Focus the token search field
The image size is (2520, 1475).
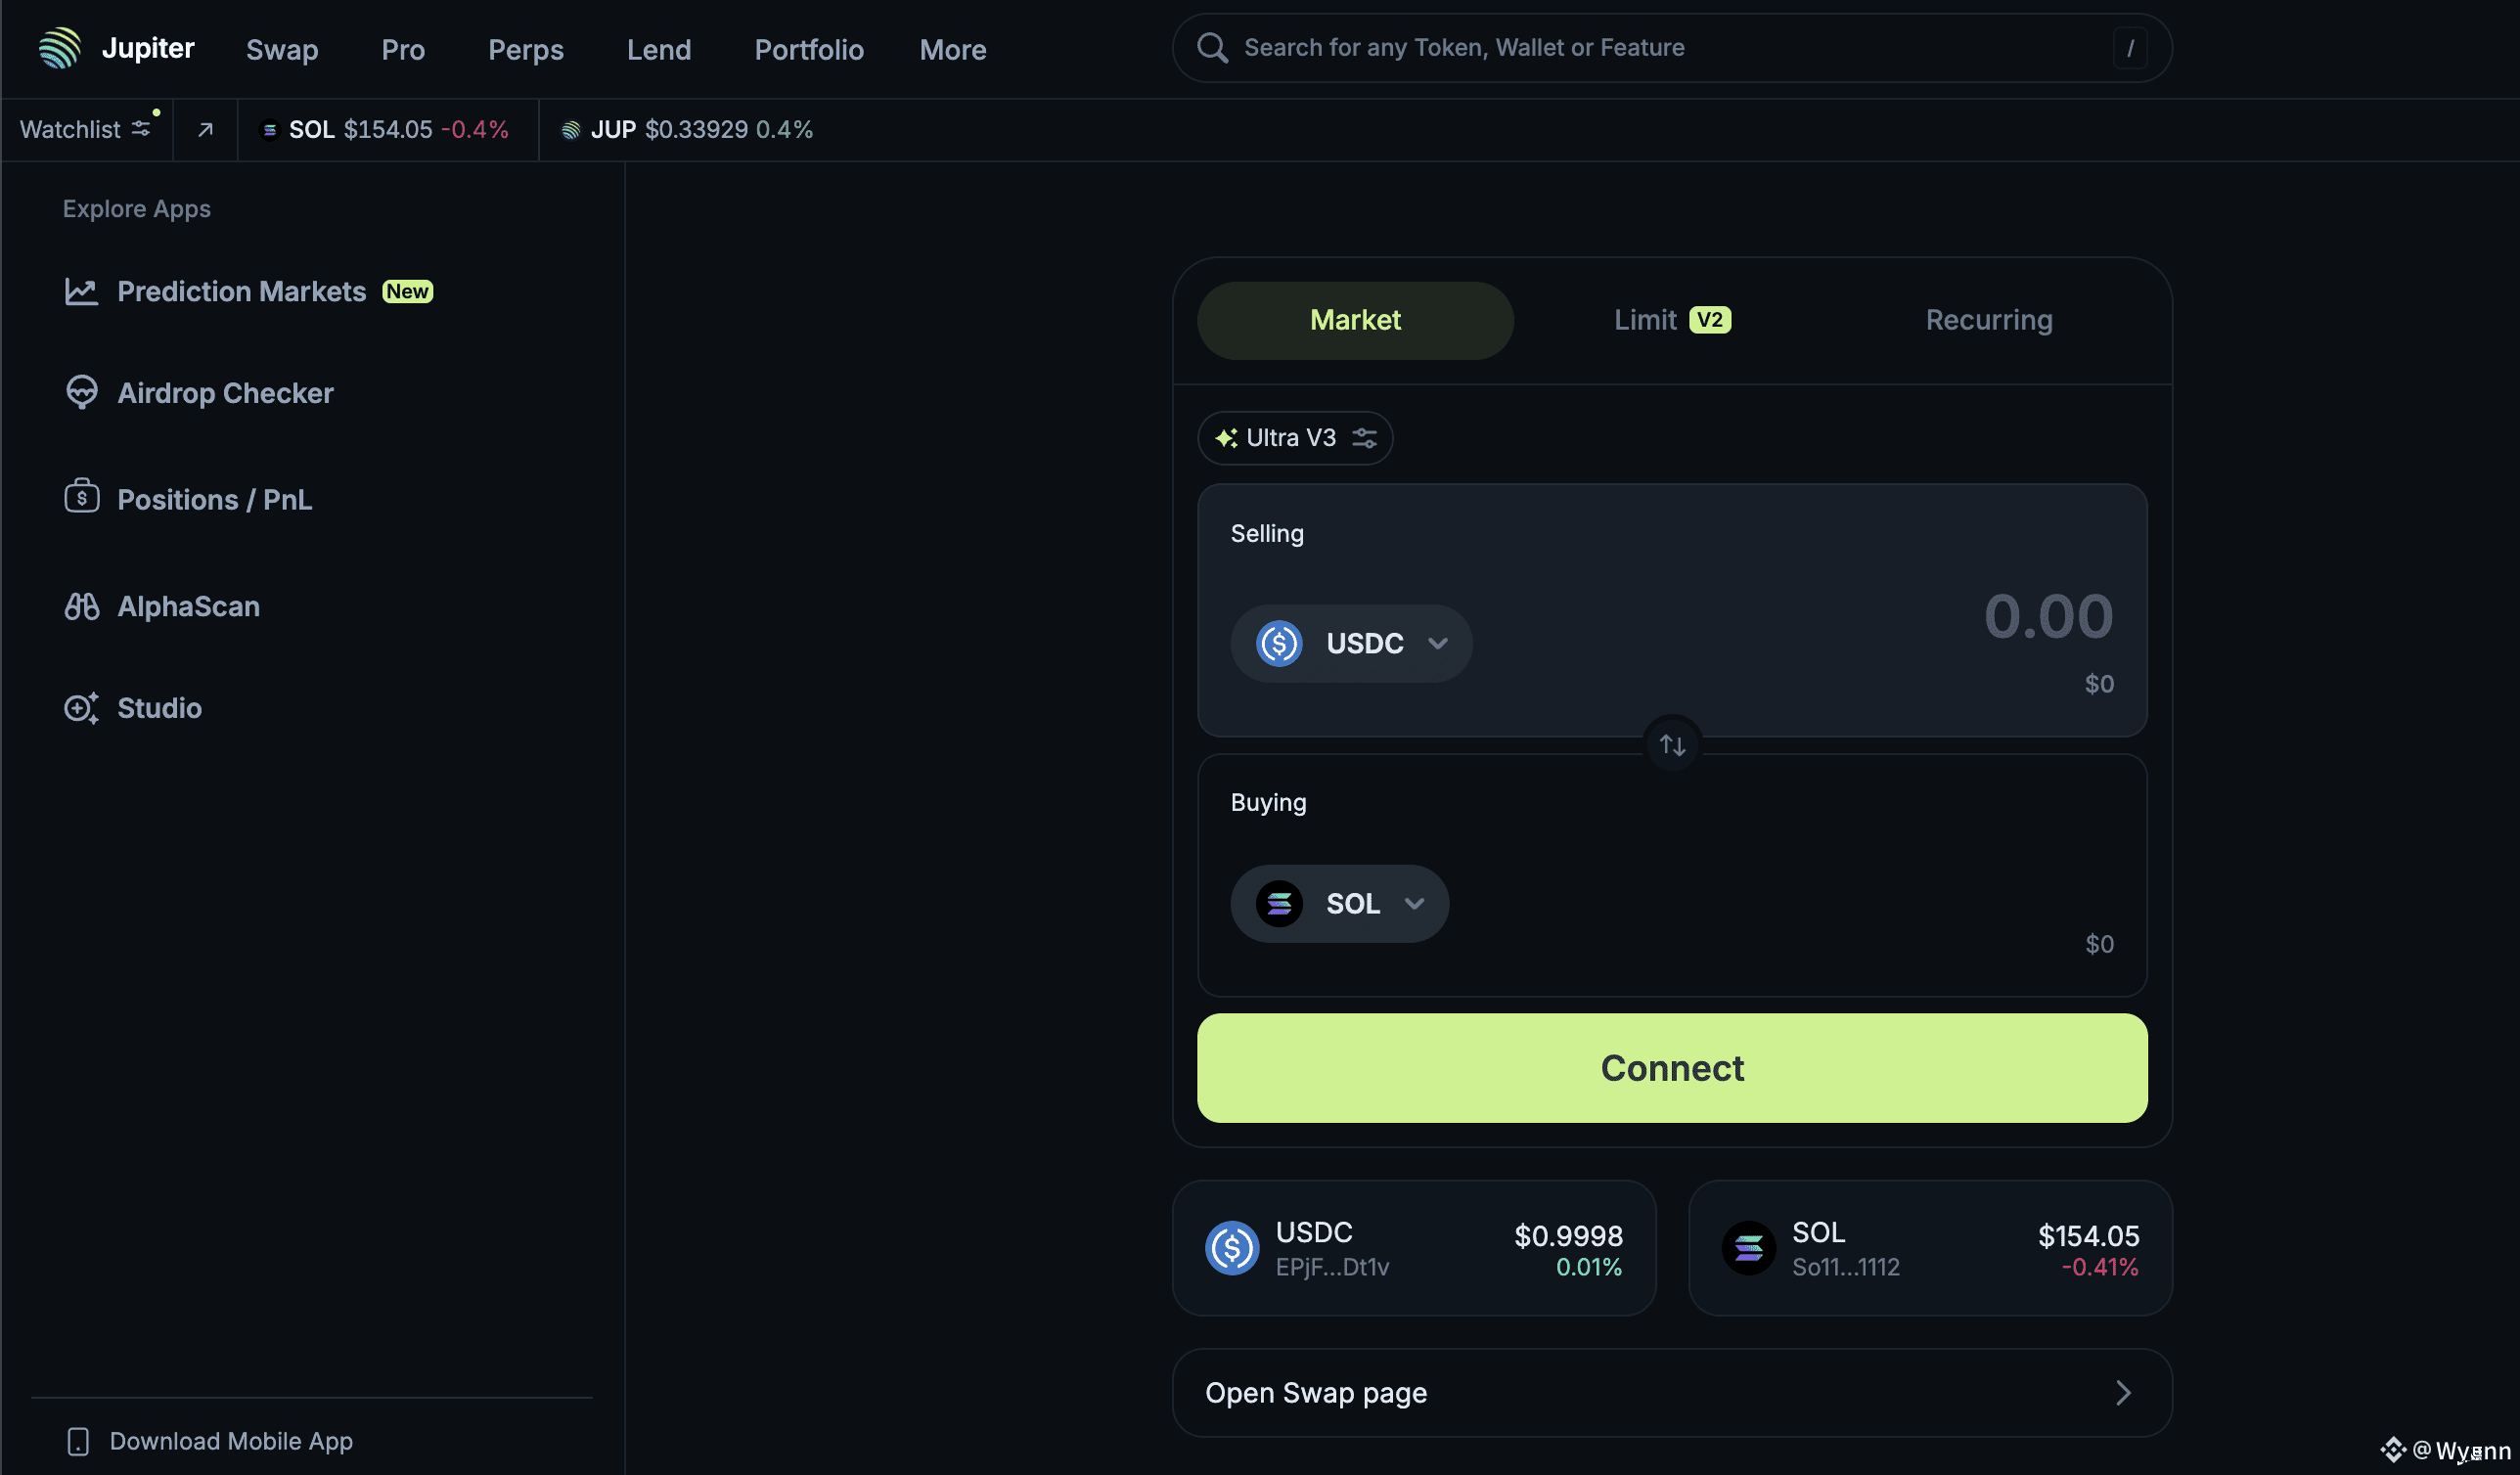pos(1660,48)
